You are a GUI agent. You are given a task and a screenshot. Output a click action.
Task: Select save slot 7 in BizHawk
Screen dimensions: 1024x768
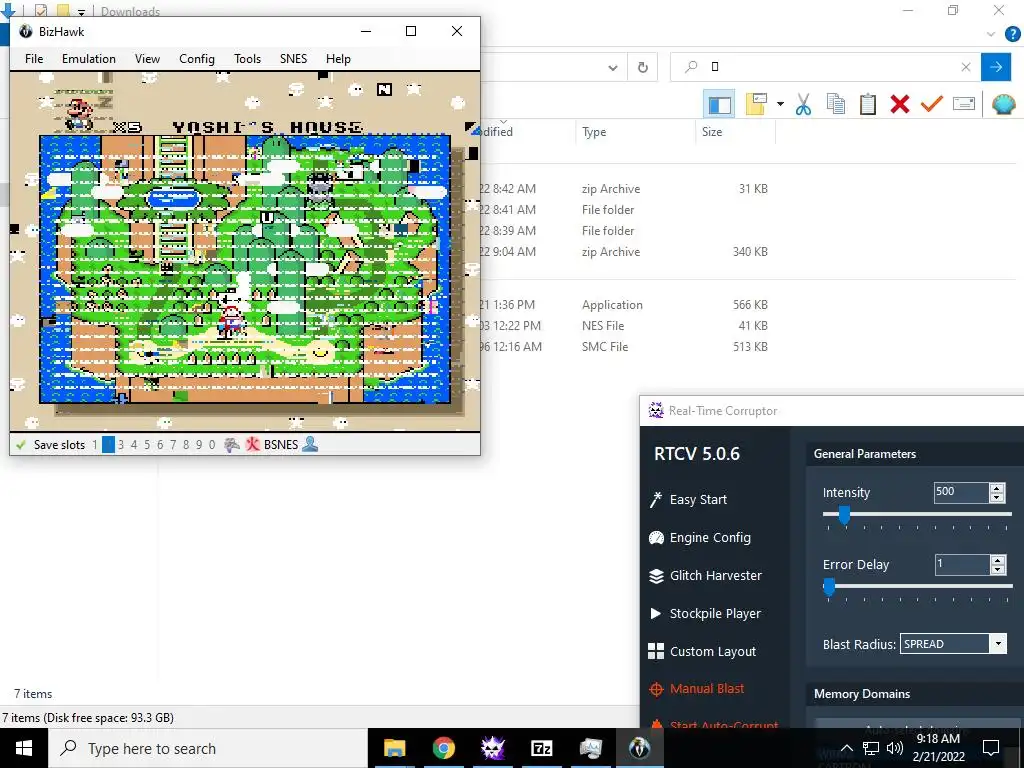click(173, 445)
